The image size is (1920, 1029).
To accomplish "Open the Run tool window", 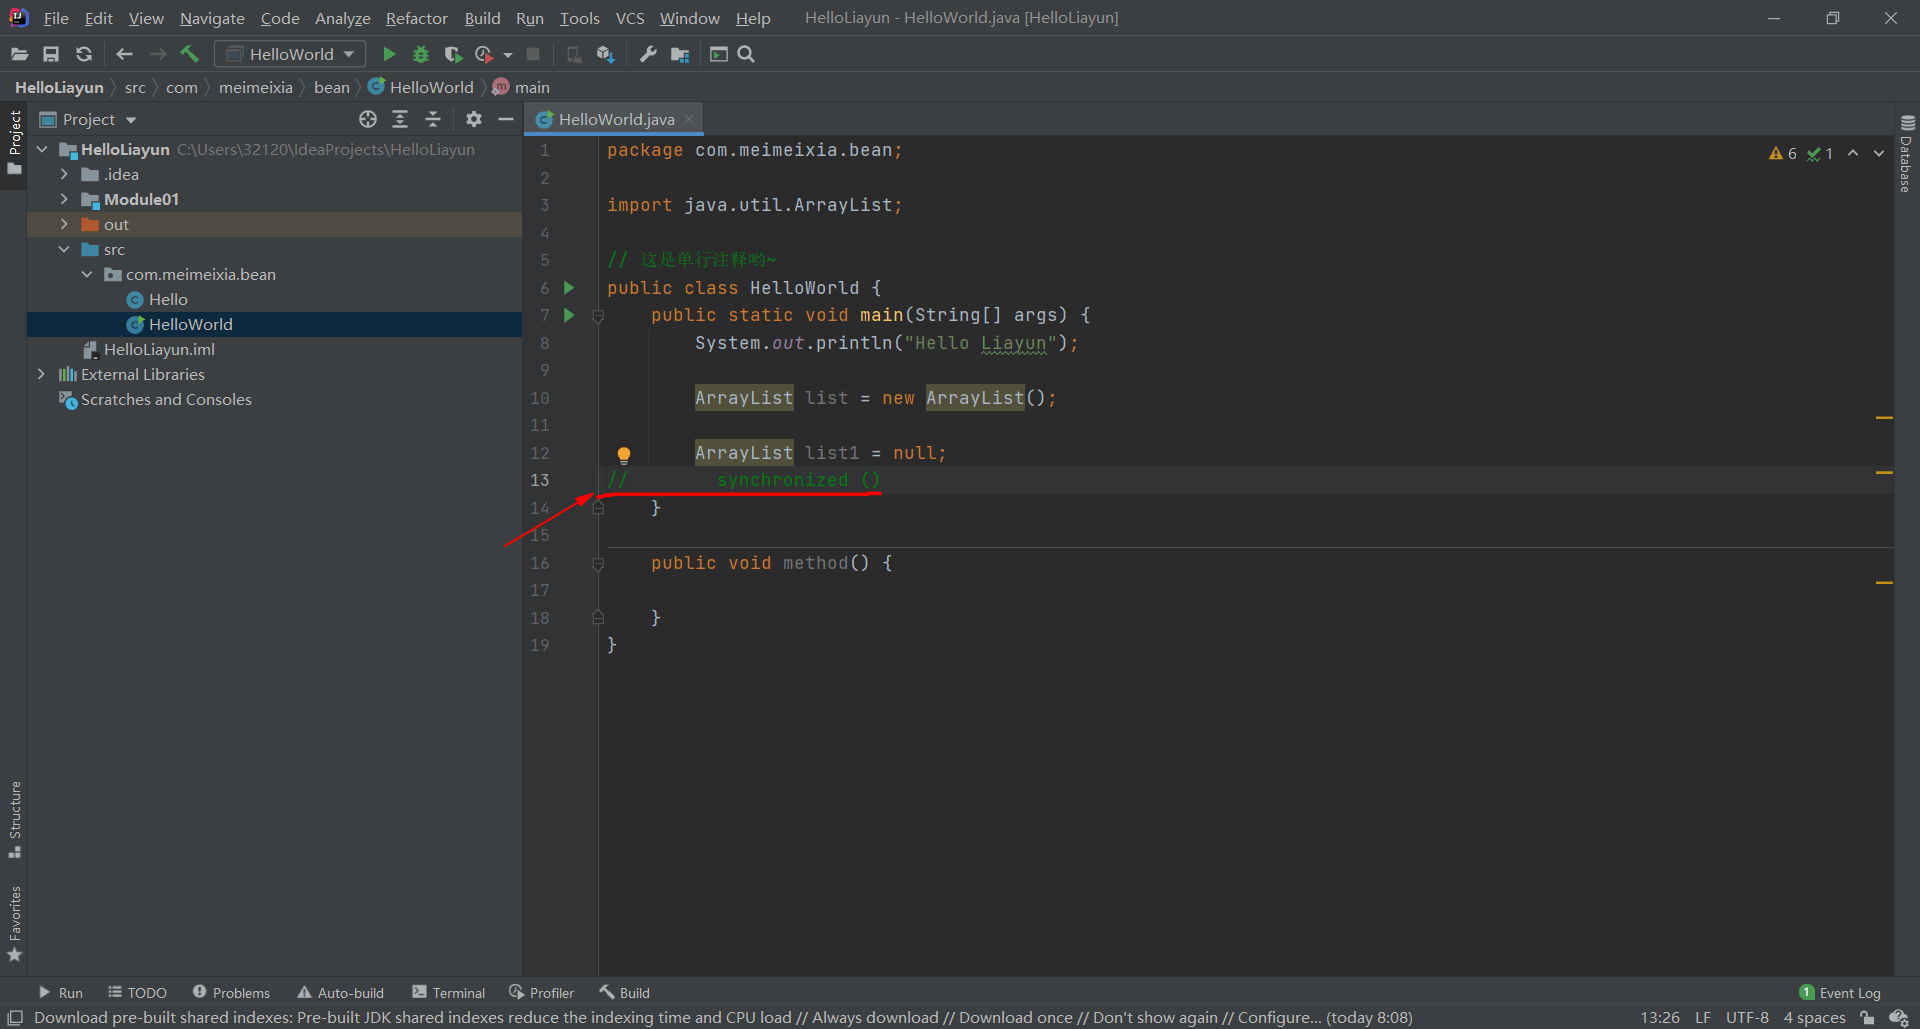I will coord(60,992).
